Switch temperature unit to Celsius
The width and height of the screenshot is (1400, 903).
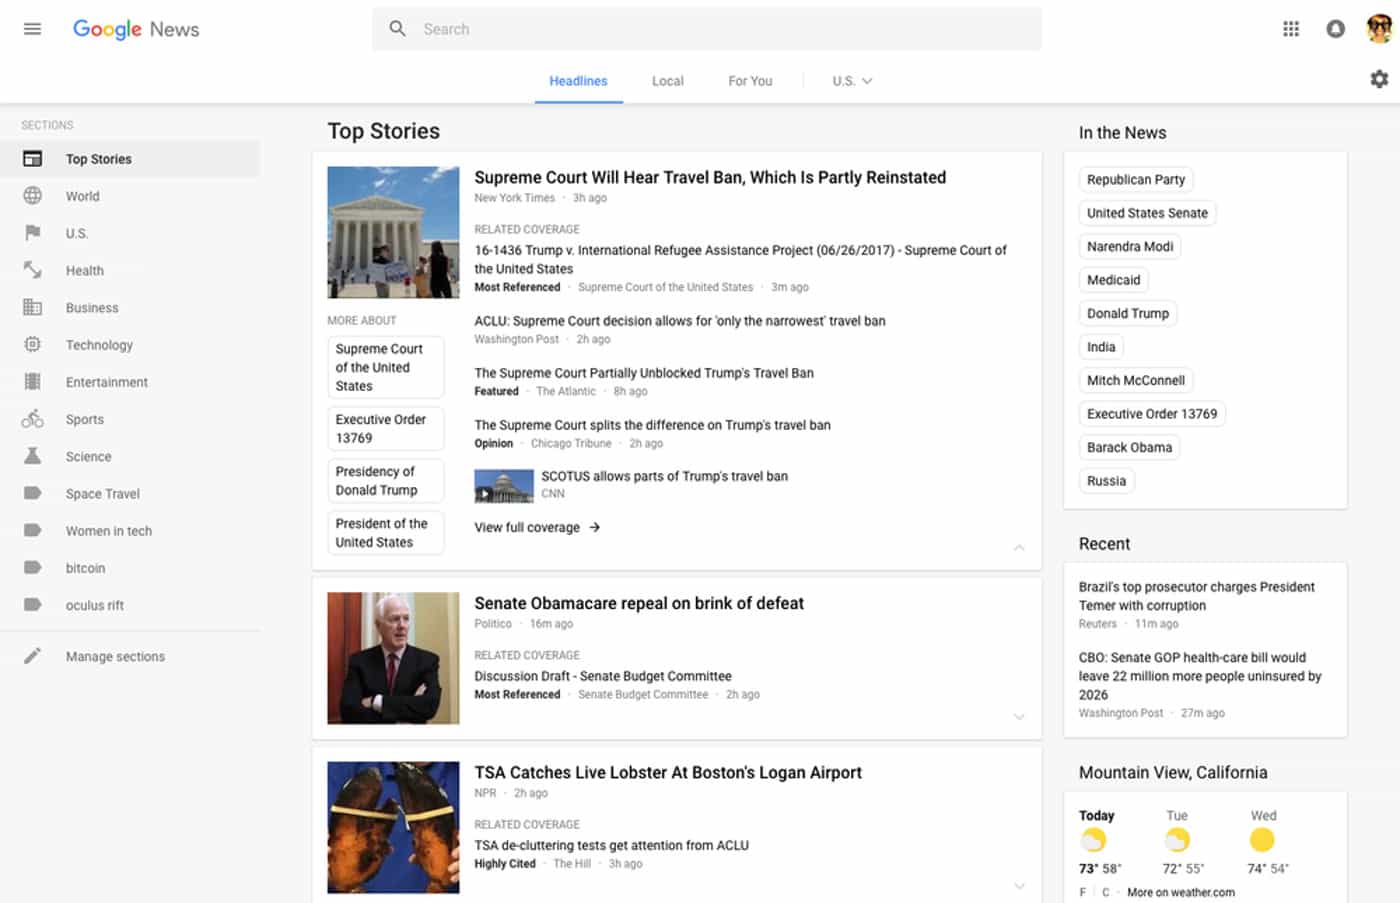pos(1105,892)
